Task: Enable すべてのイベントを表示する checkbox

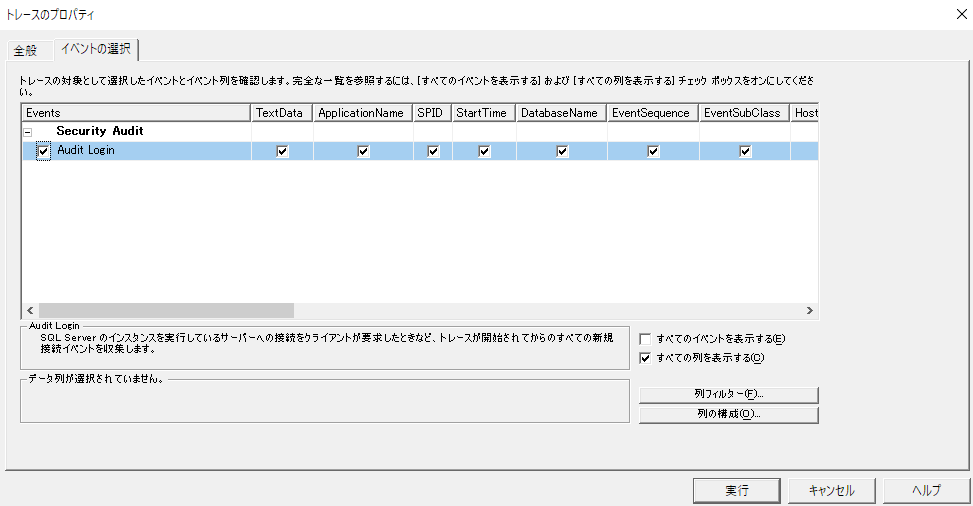Action: coord(645,339)
